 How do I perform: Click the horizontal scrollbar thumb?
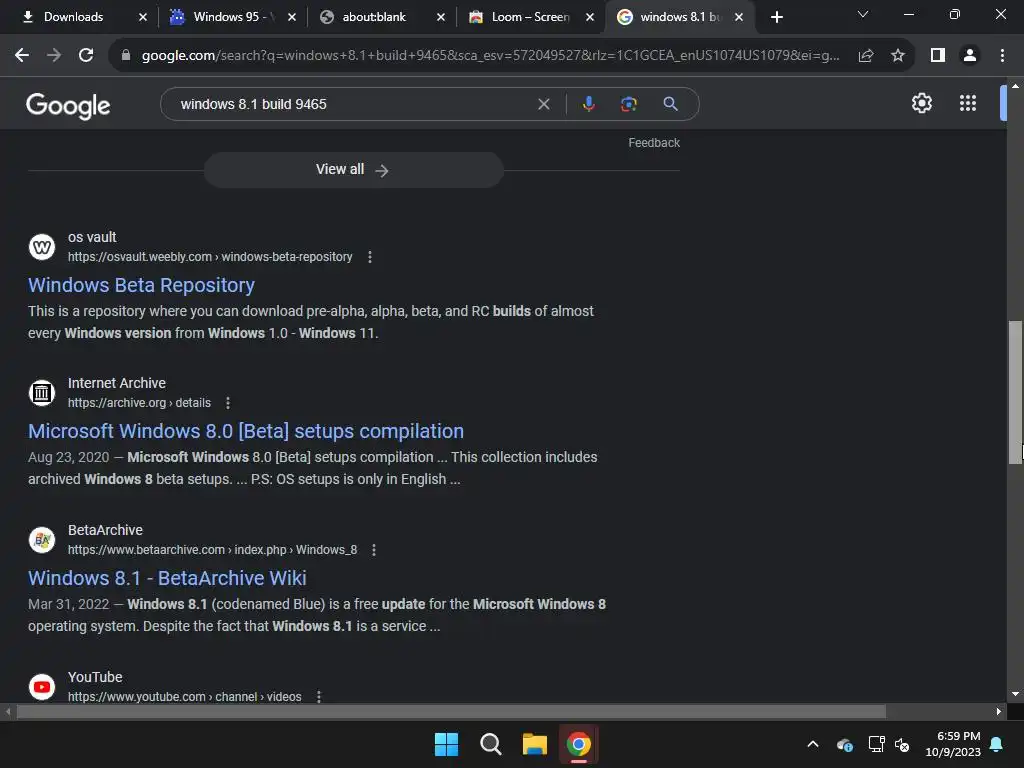(451, 711)
